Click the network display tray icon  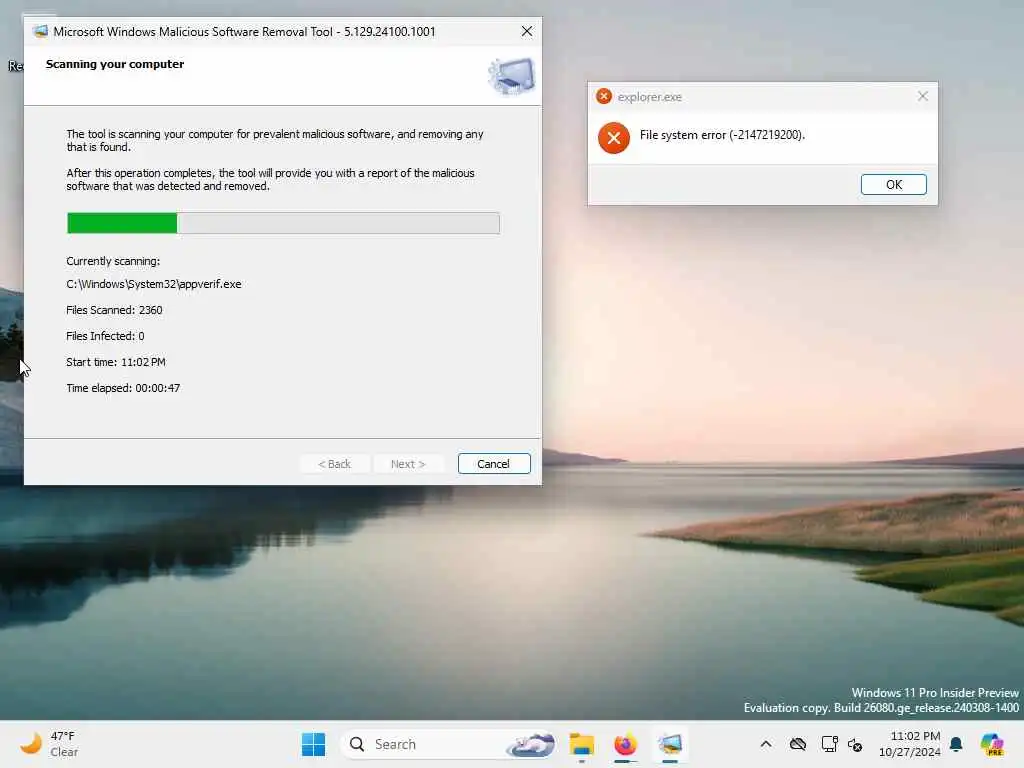pyautogui.click(x=829, y=744)
